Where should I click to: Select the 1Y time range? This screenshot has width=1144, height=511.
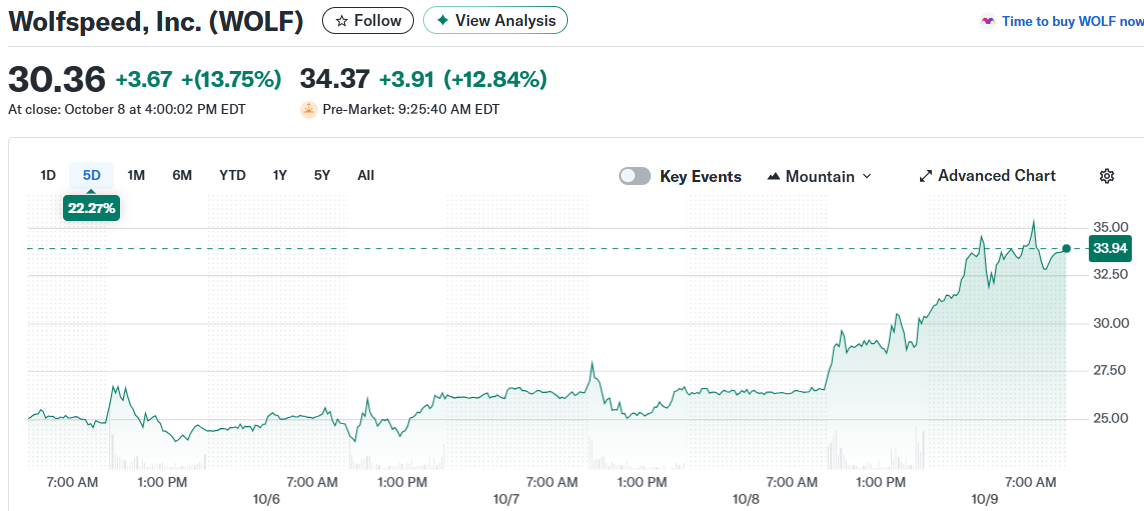[x=280, y=175]
